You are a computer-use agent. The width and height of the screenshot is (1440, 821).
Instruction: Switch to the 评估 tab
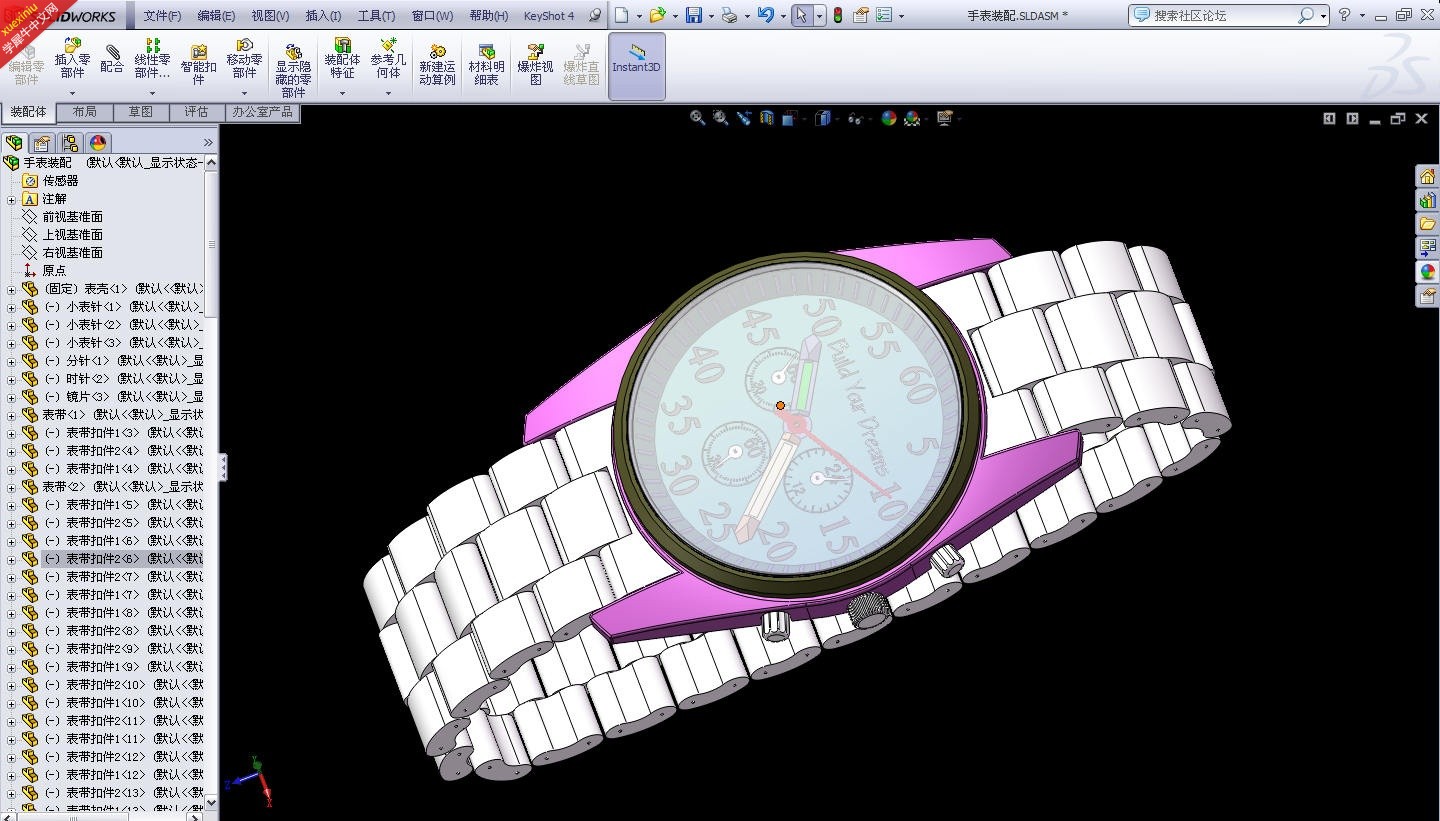click(197, 112)
